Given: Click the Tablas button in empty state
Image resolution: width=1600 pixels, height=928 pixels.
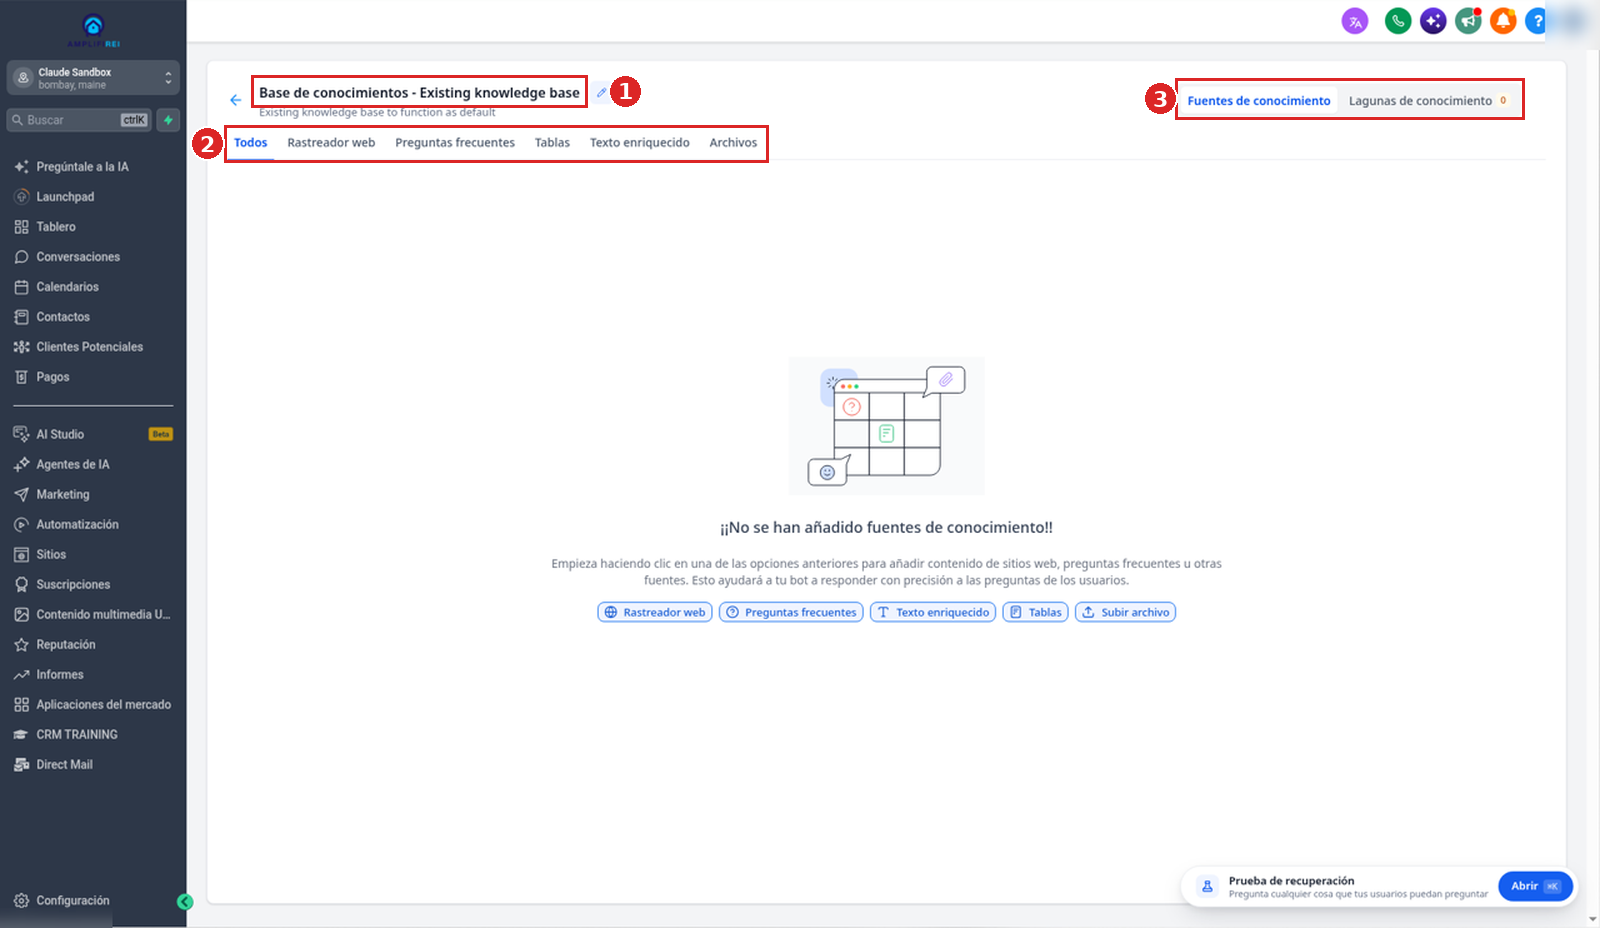Looking at the screenshot, I should tap(1035, 612).
